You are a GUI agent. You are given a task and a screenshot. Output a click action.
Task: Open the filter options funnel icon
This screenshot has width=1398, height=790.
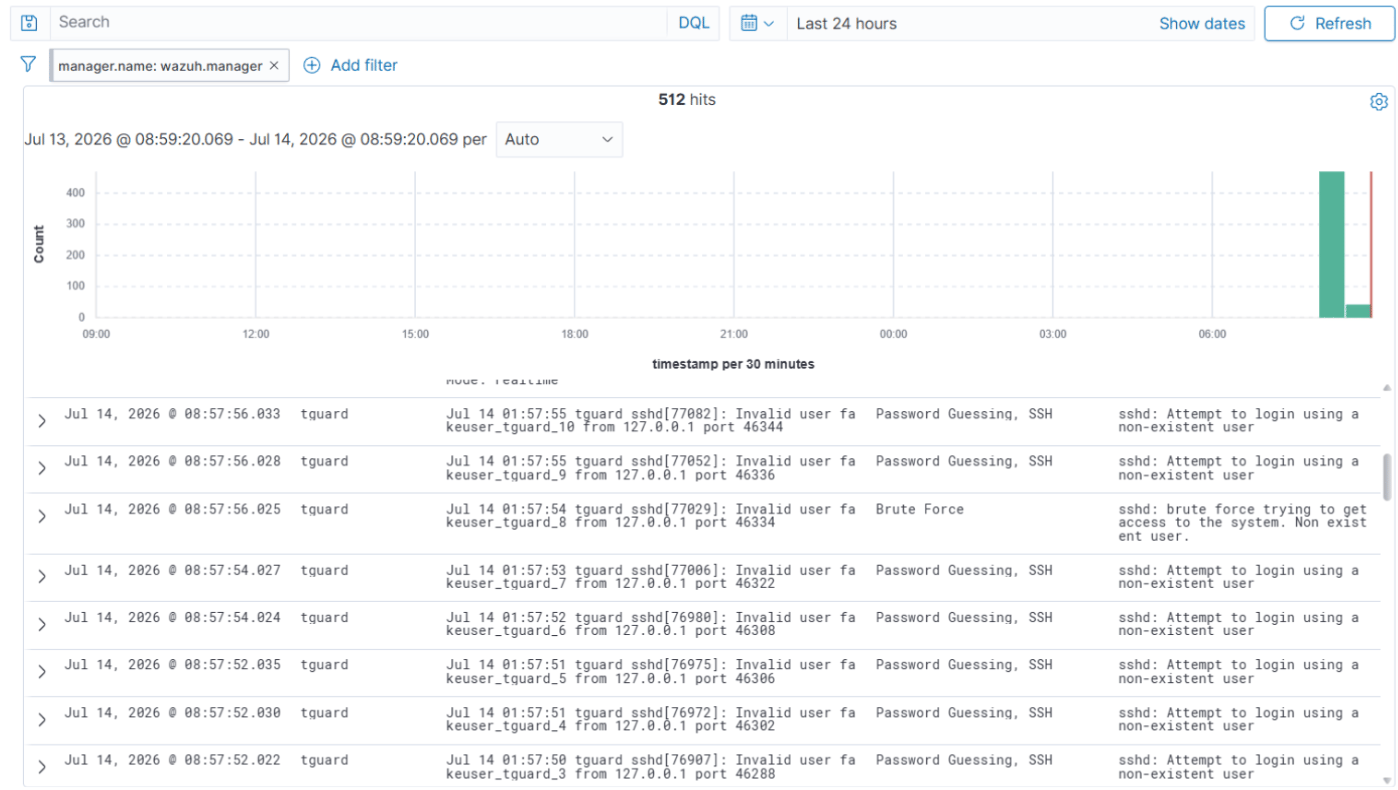(x=29, y=65)
